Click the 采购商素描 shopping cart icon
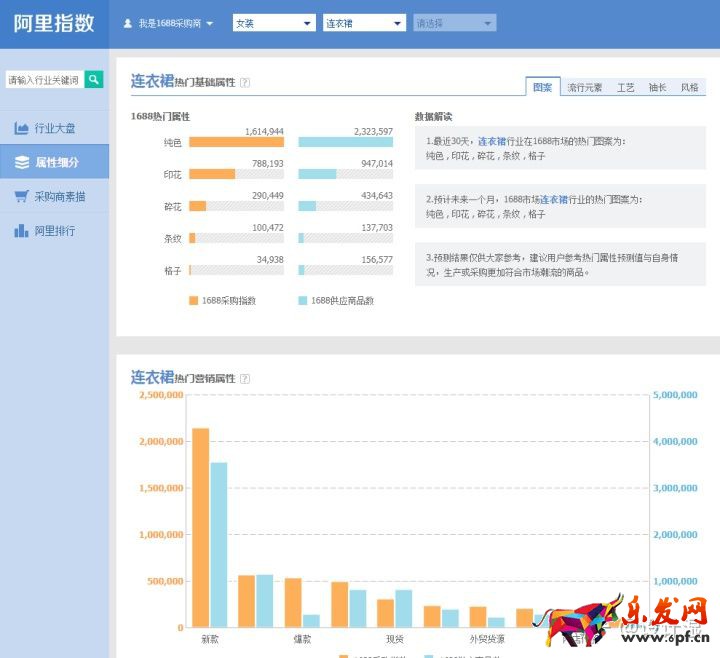 (x=21, y=197)
